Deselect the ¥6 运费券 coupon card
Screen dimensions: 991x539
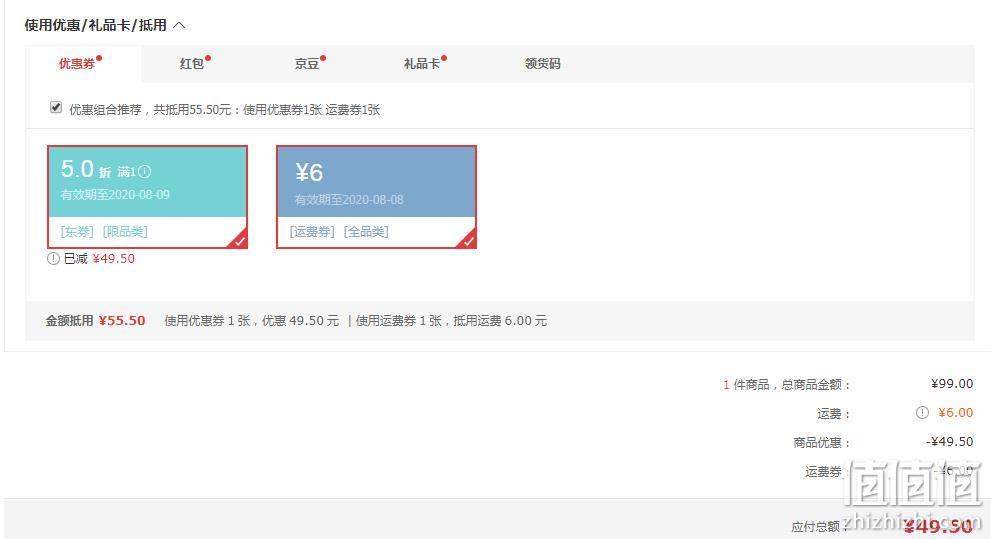coord(376,197)
